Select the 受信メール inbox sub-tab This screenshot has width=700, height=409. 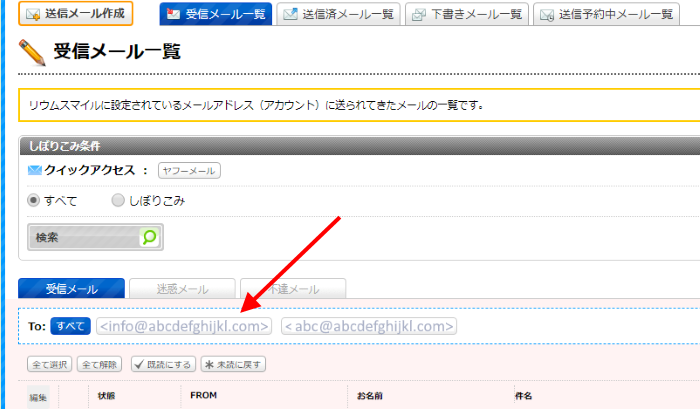(71, 288)
